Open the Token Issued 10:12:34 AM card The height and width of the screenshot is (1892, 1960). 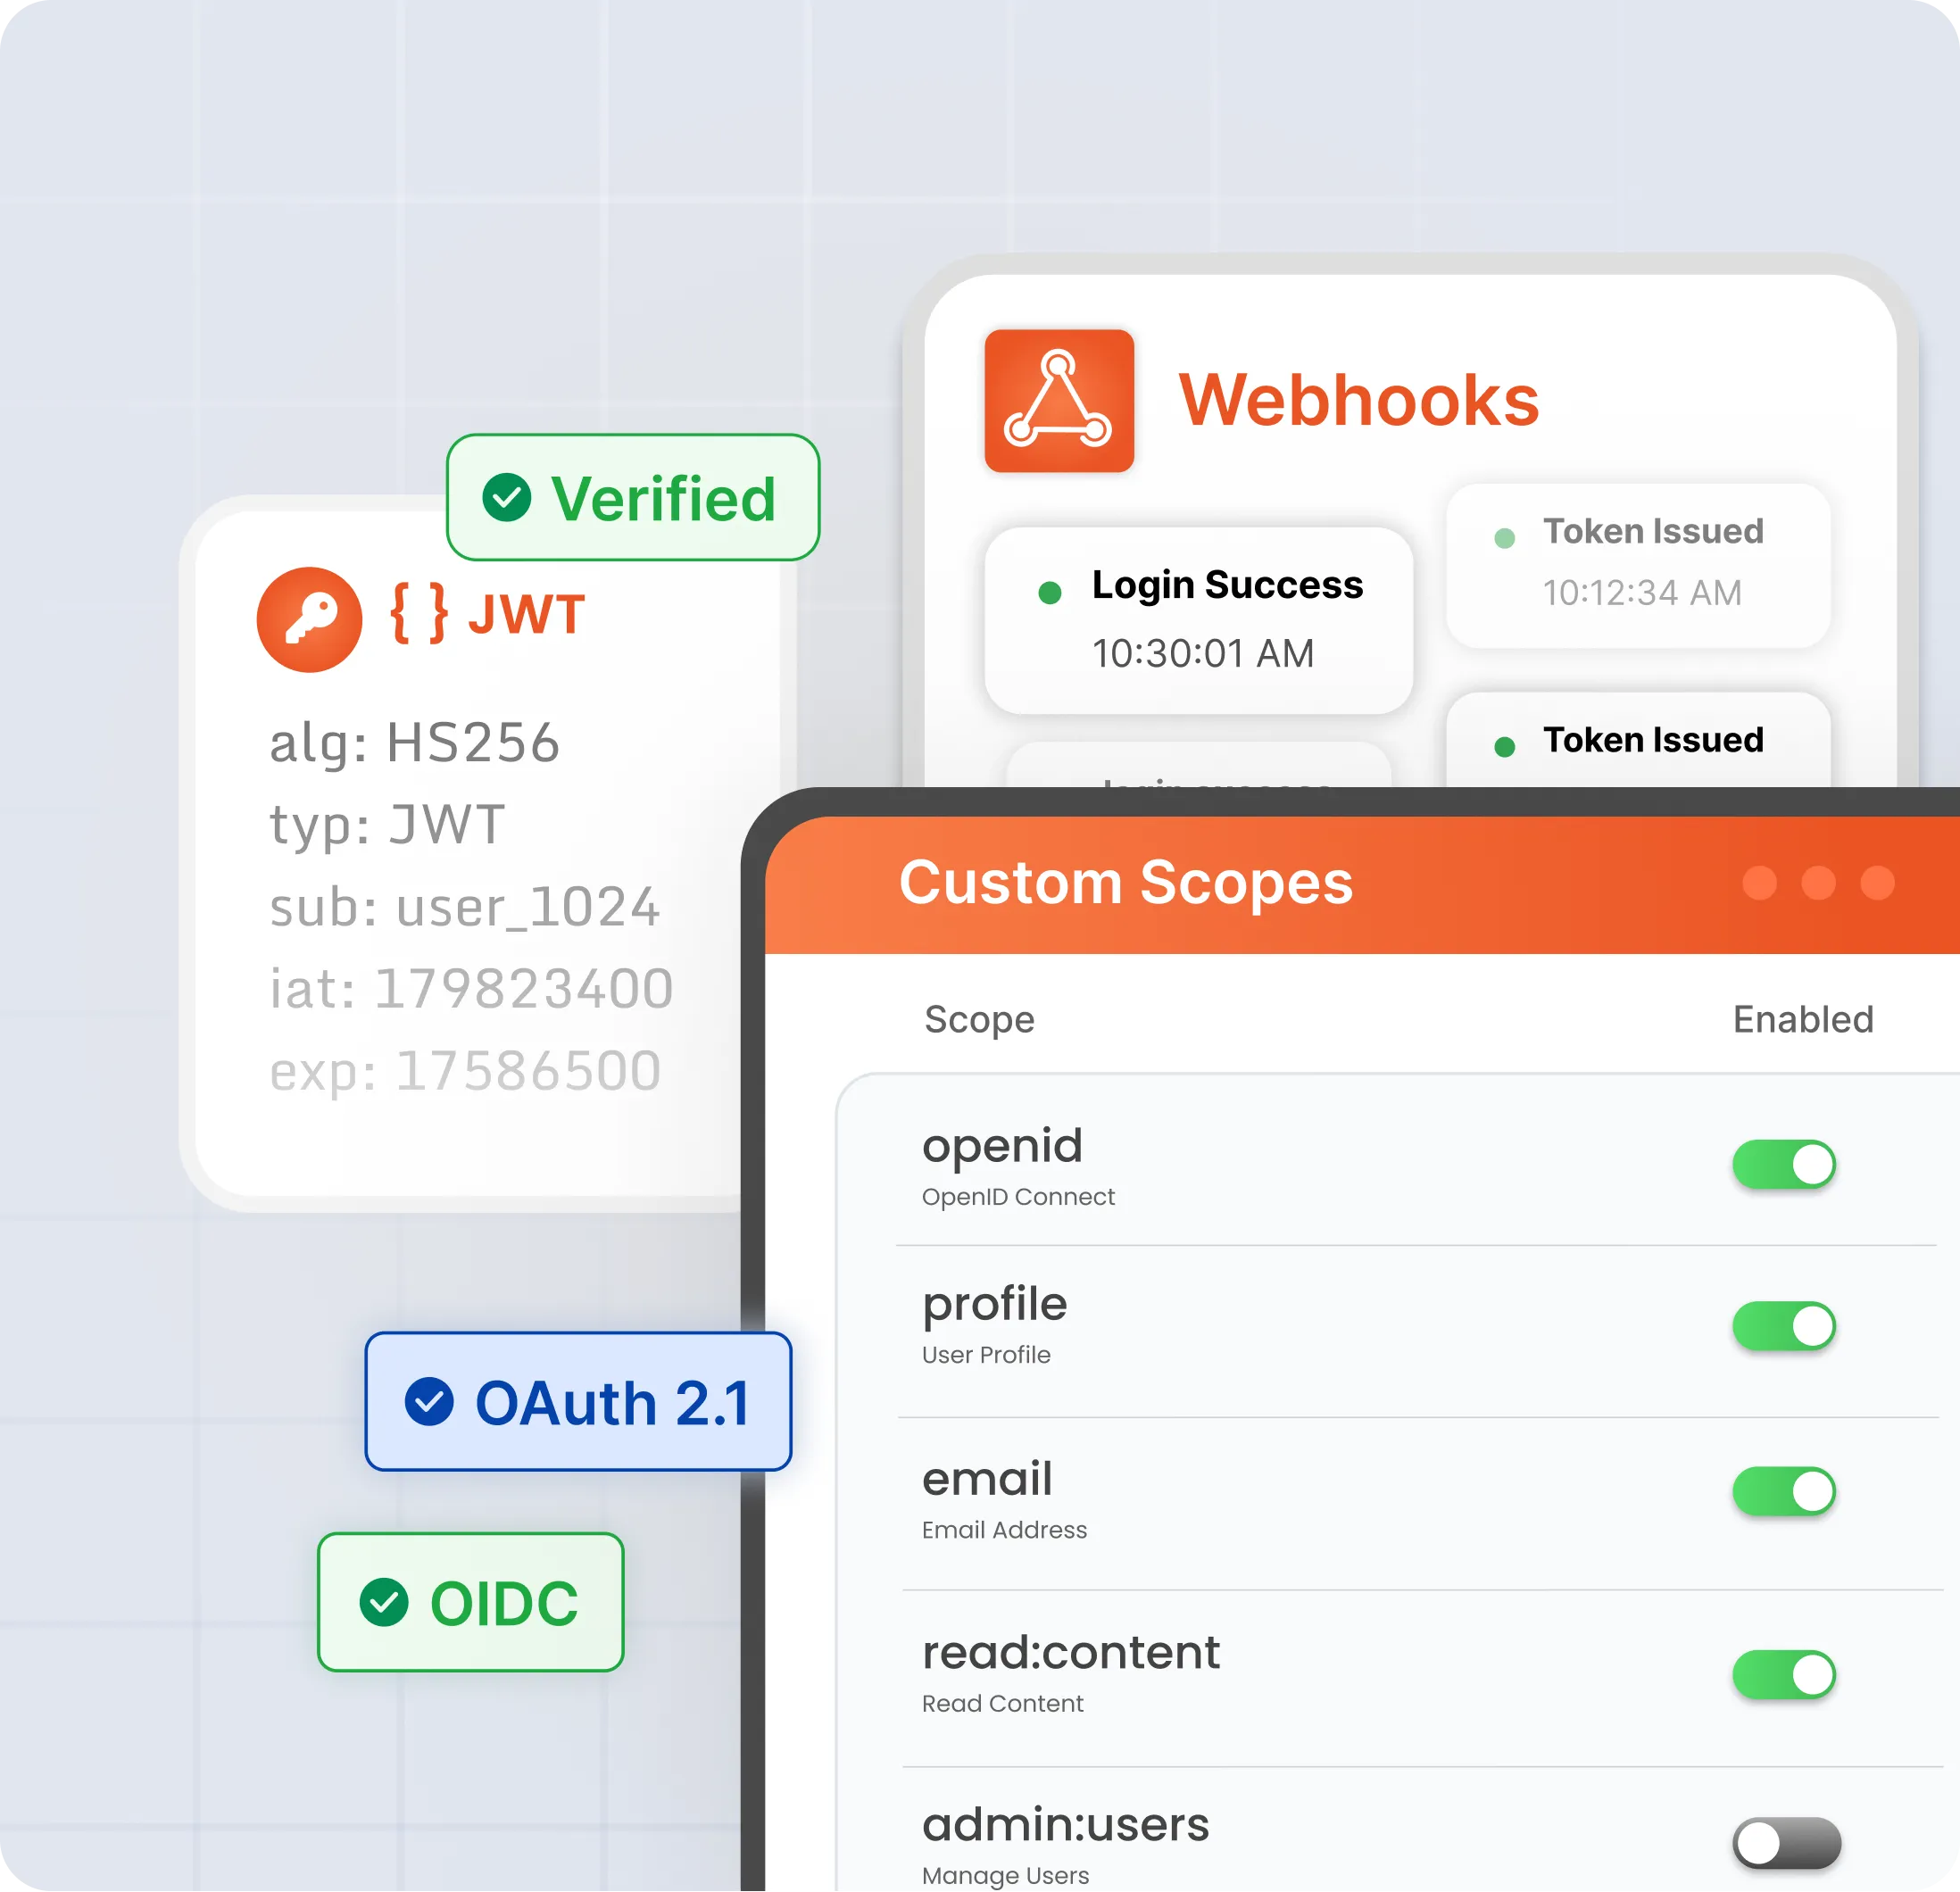pyautogui.click(x=1638, y=565)
